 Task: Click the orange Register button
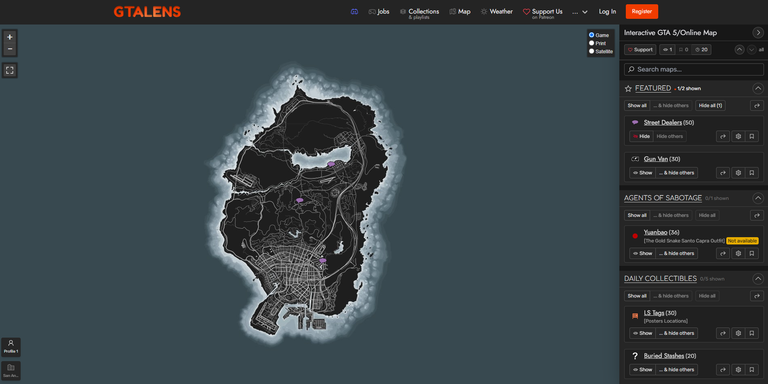click(x=642, y=11)
